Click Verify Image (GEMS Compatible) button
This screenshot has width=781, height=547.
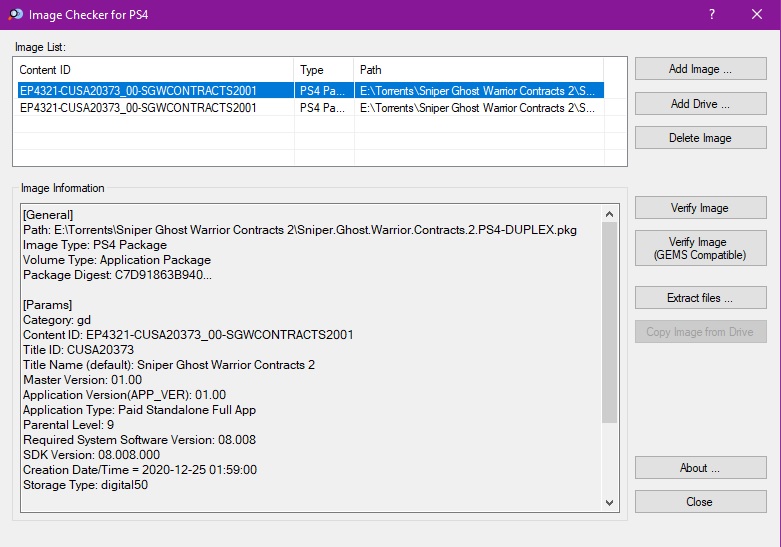700,248
